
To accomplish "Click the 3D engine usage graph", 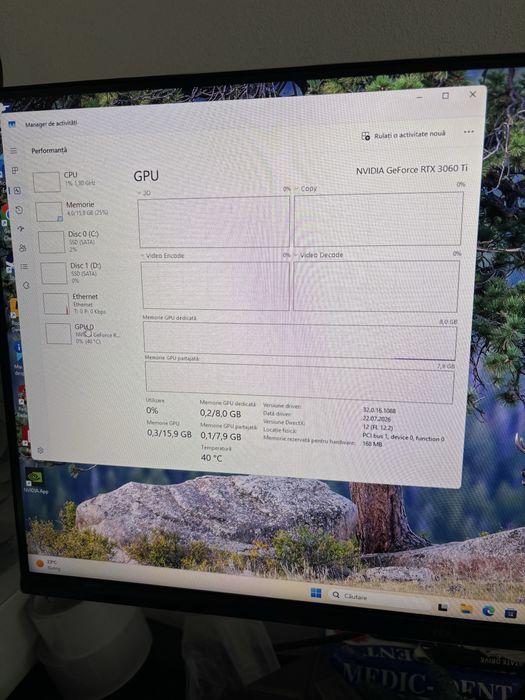I will (214, 221).
